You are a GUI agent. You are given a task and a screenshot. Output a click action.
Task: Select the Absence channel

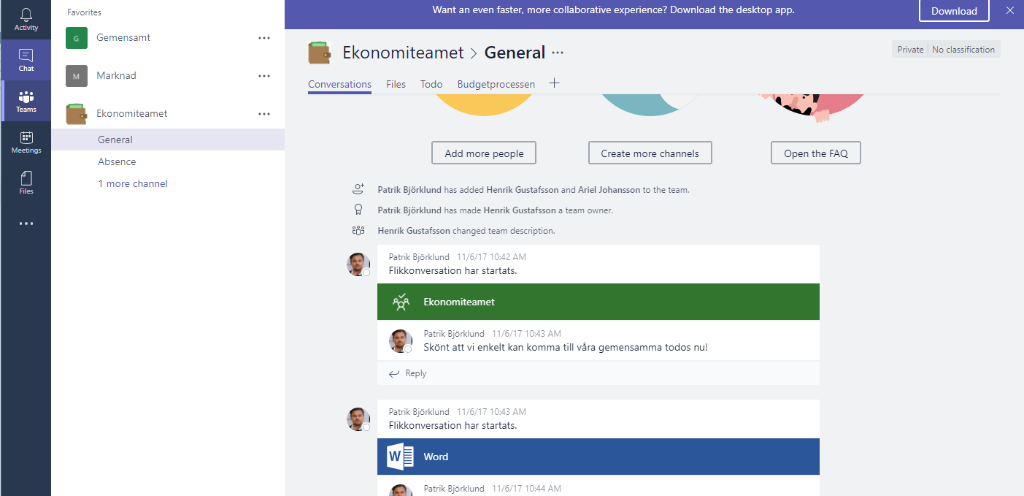click(117, 162)
